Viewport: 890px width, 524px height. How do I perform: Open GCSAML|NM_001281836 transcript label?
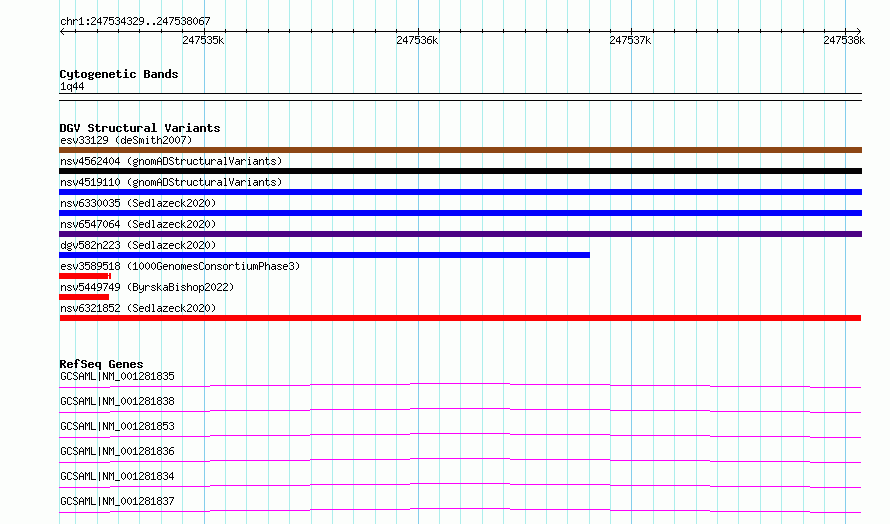117,451
